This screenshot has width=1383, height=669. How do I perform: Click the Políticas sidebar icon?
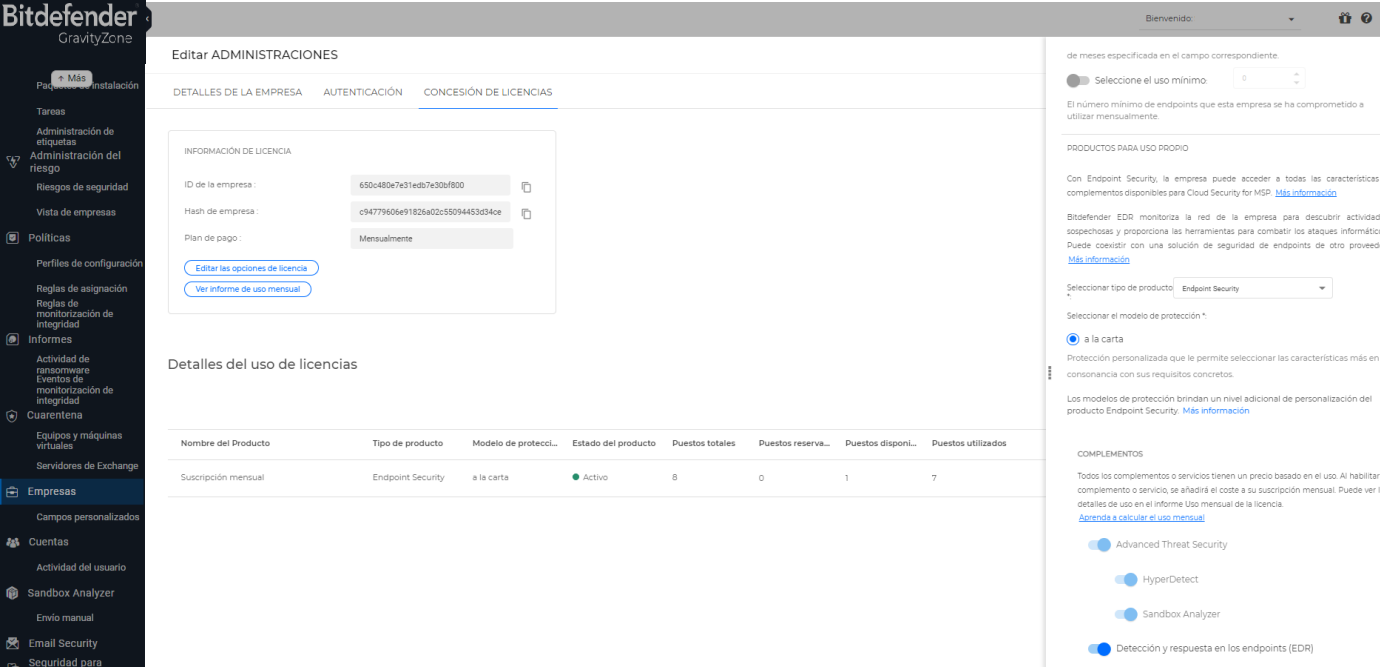(13, 238)
